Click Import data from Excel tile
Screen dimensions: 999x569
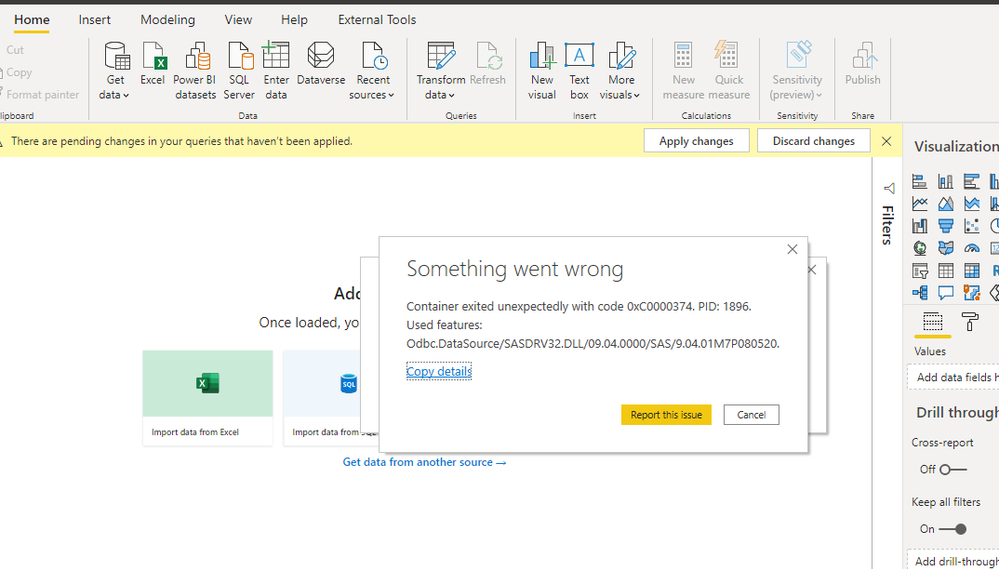point(207,397)
